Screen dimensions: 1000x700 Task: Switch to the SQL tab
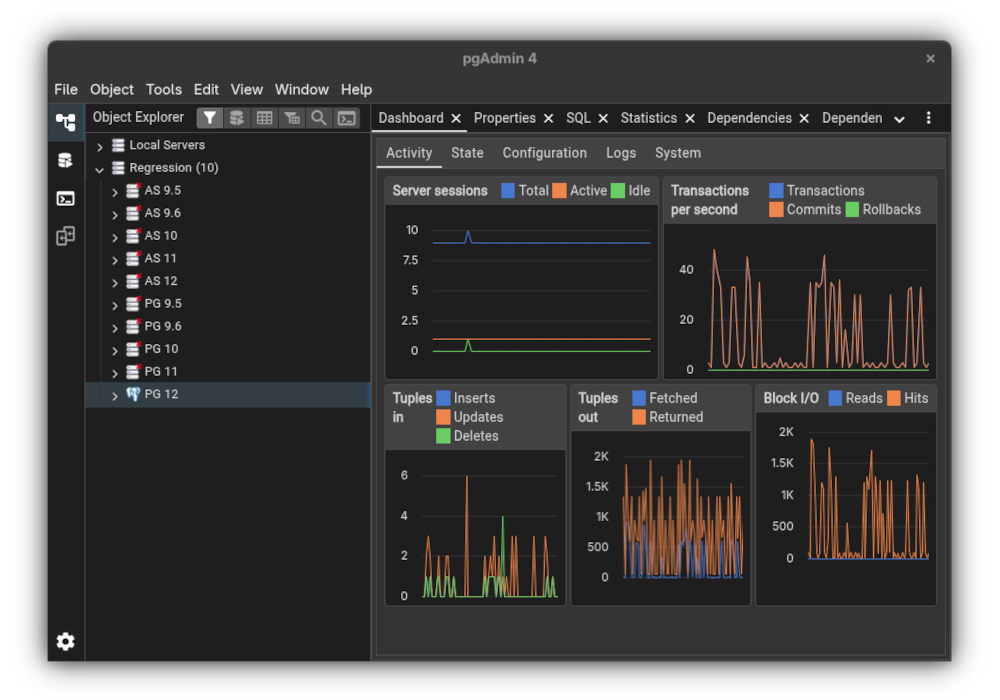click(578, 118)
